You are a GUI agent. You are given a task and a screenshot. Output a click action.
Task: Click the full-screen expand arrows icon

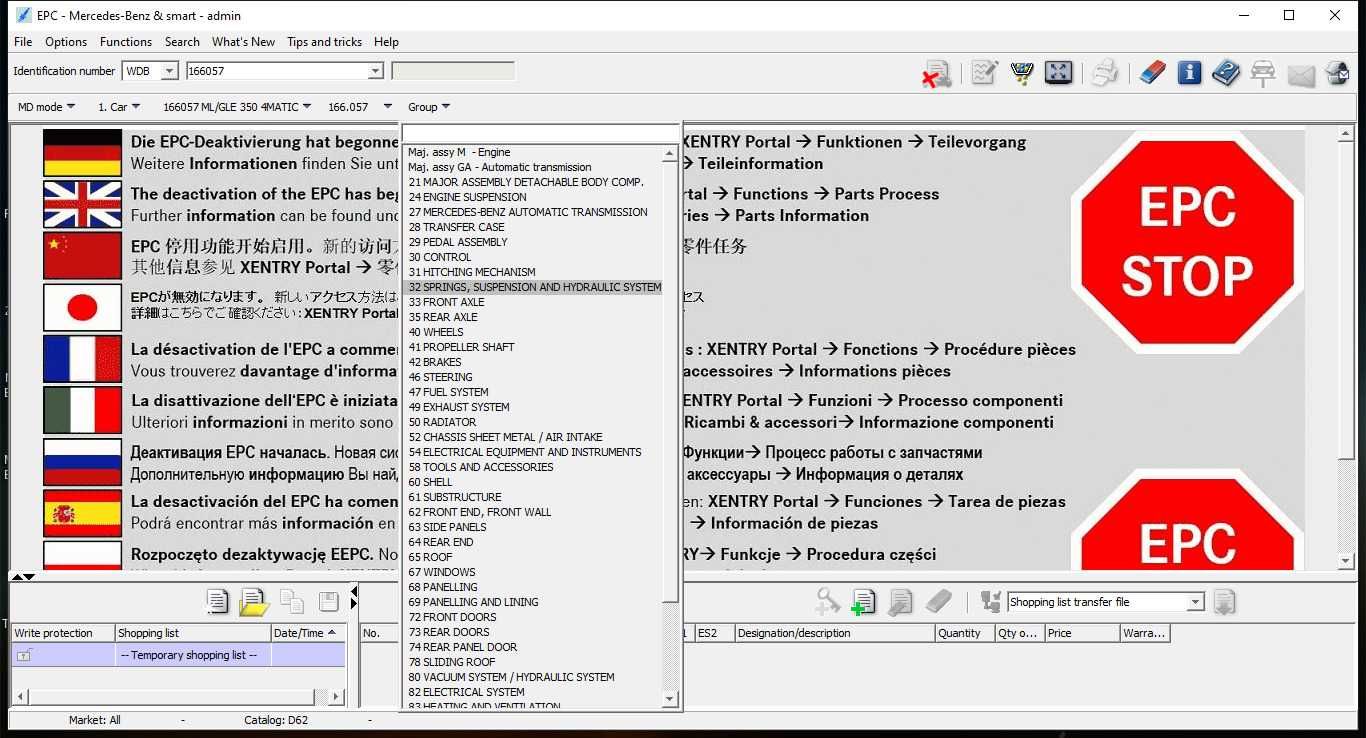tap(1058, 72)
